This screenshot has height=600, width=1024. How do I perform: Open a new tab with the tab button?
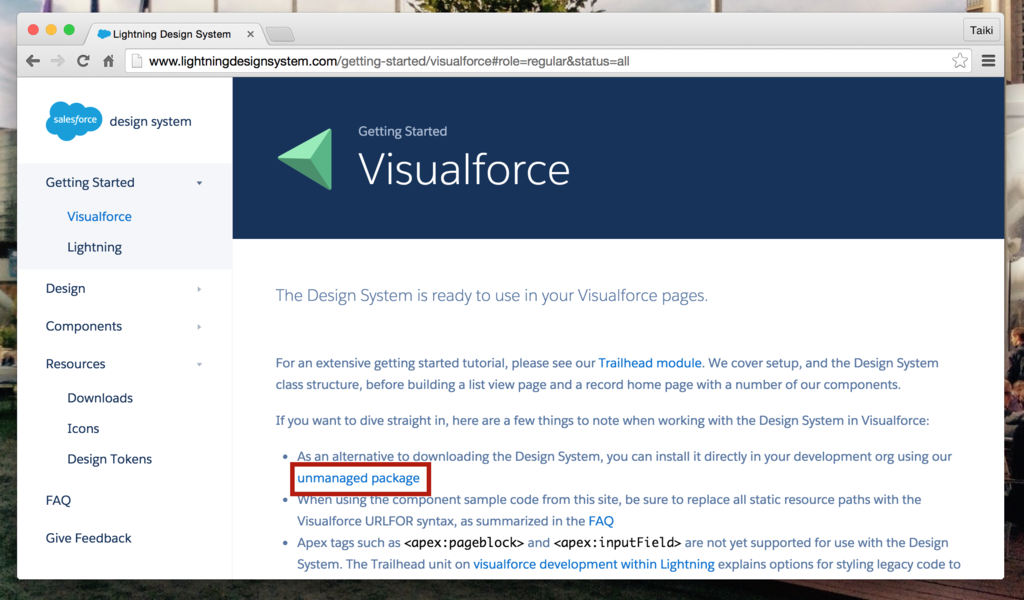[x=280, y=34]
